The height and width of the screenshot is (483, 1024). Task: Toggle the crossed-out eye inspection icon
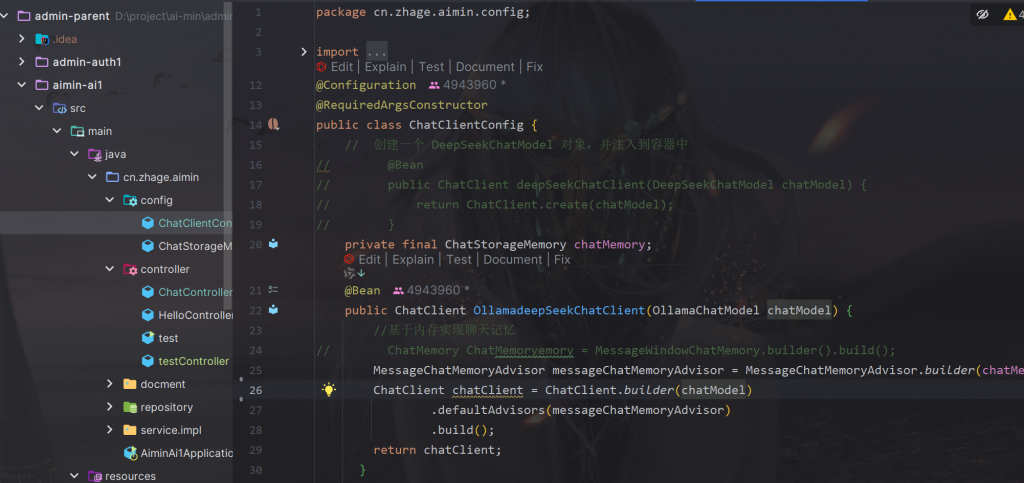pos(982,15)
